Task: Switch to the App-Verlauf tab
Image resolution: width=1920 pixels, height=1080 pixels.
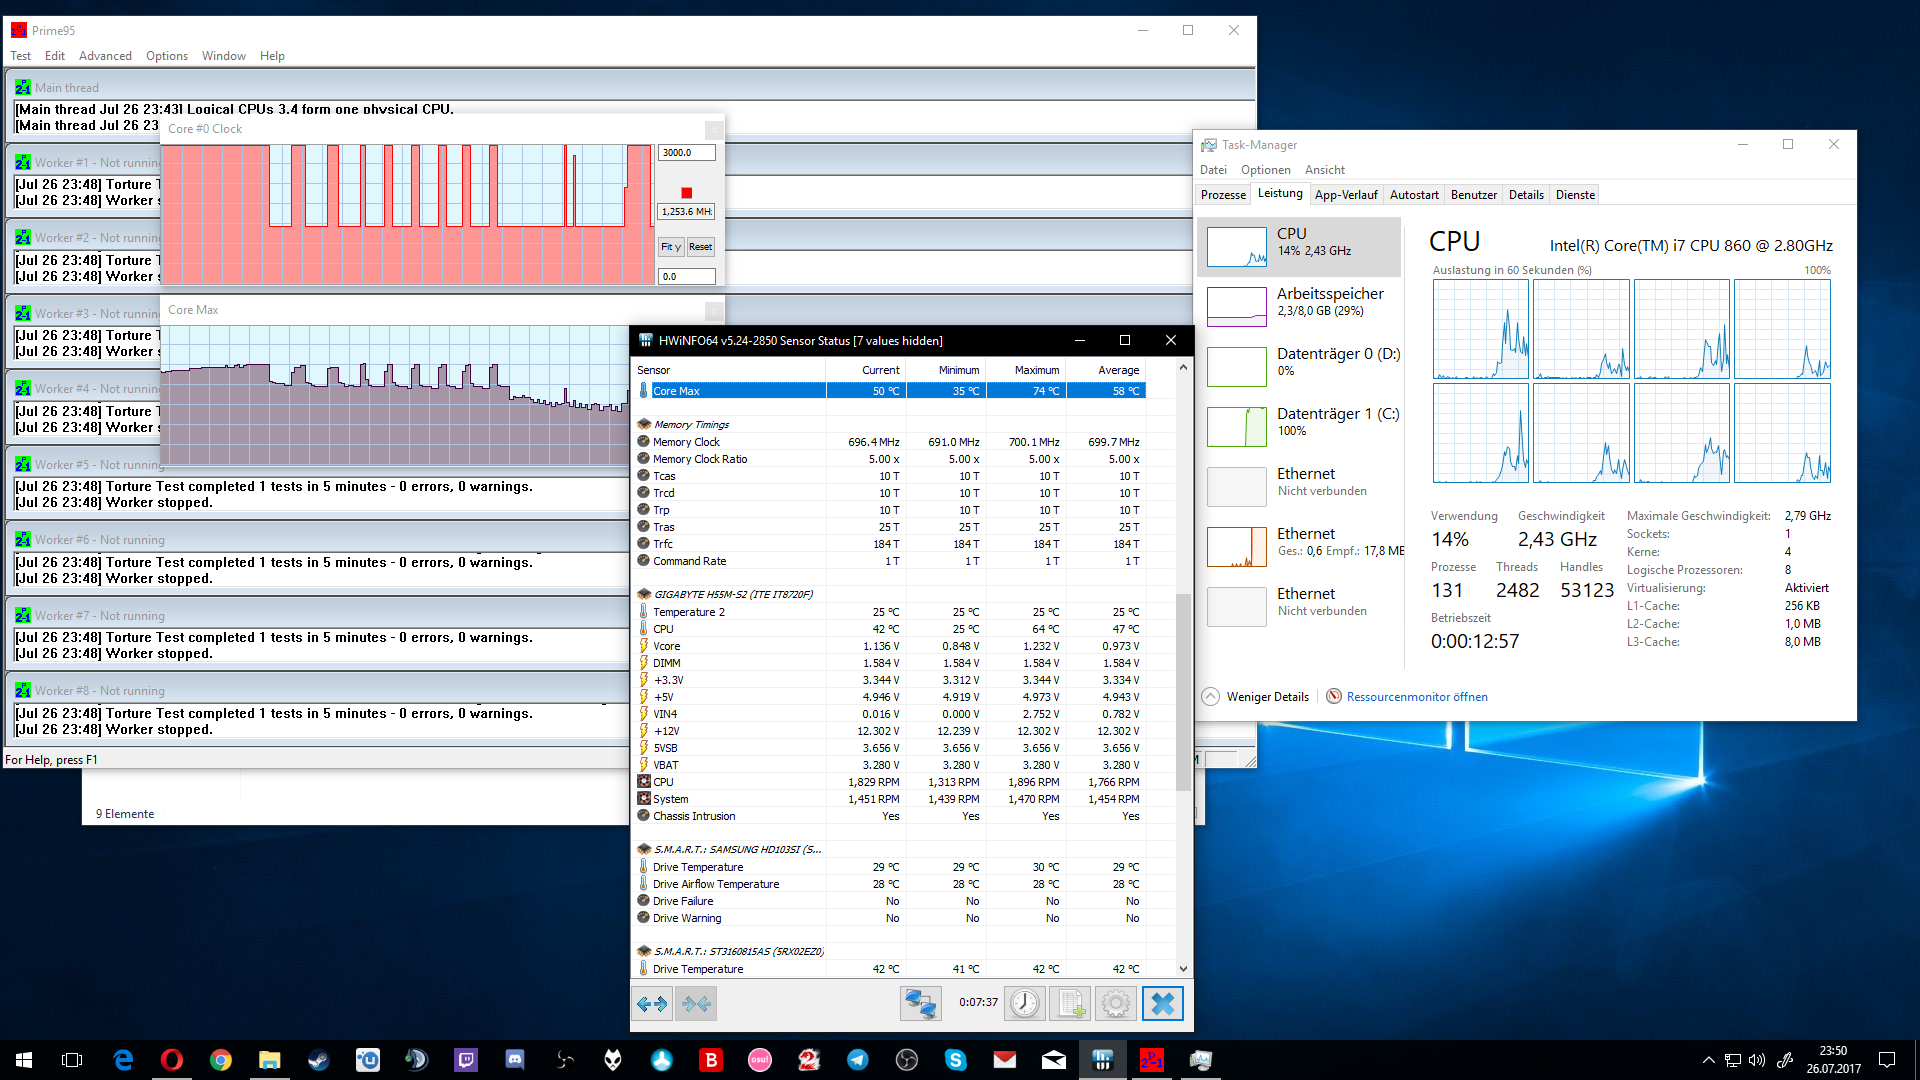Action: [1345, 195]
